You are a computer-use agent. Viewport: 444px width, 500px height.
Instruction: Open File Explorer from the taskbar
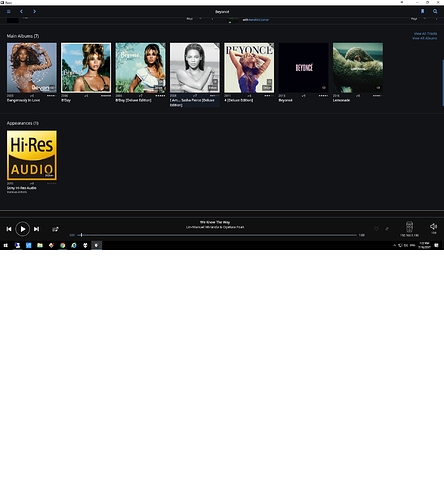(x=40, y=245)
